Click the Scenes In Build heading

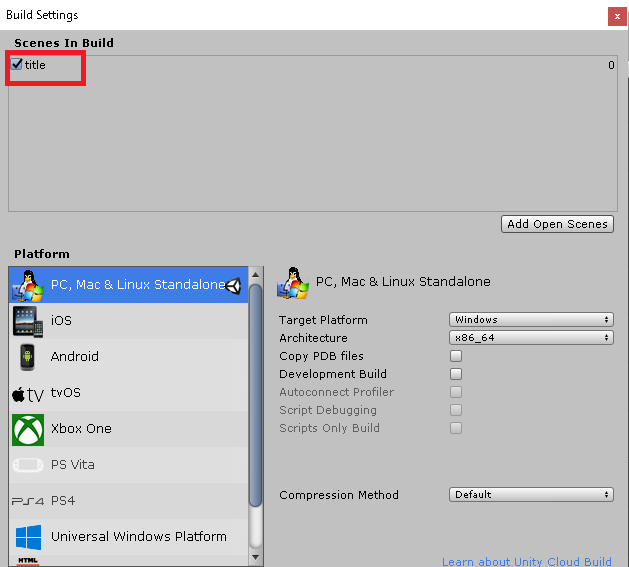[x=64, y=43]
